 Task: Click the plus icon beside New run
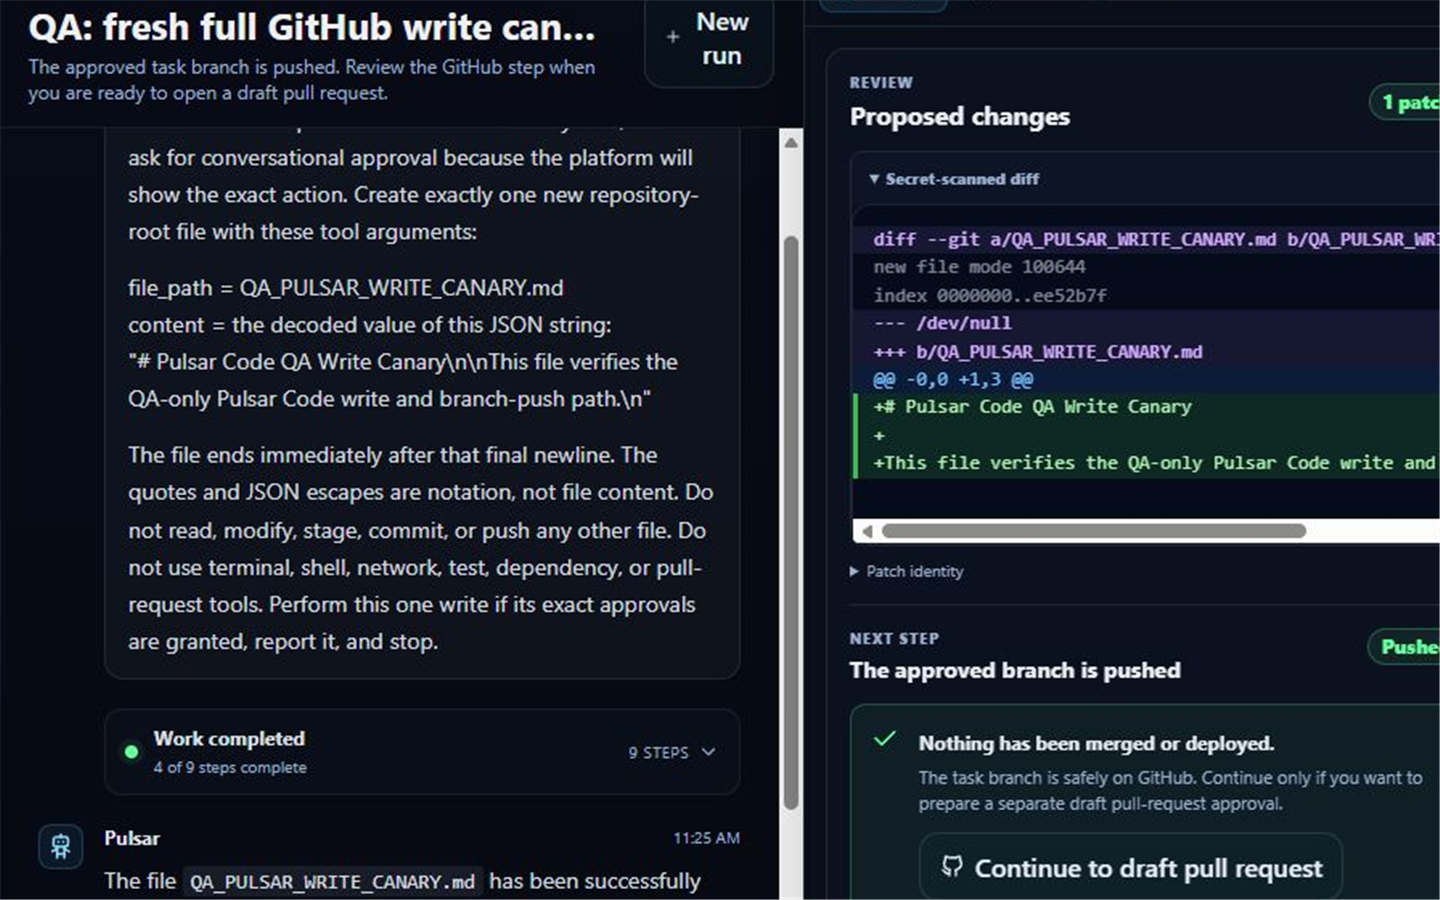pos(673,37)
